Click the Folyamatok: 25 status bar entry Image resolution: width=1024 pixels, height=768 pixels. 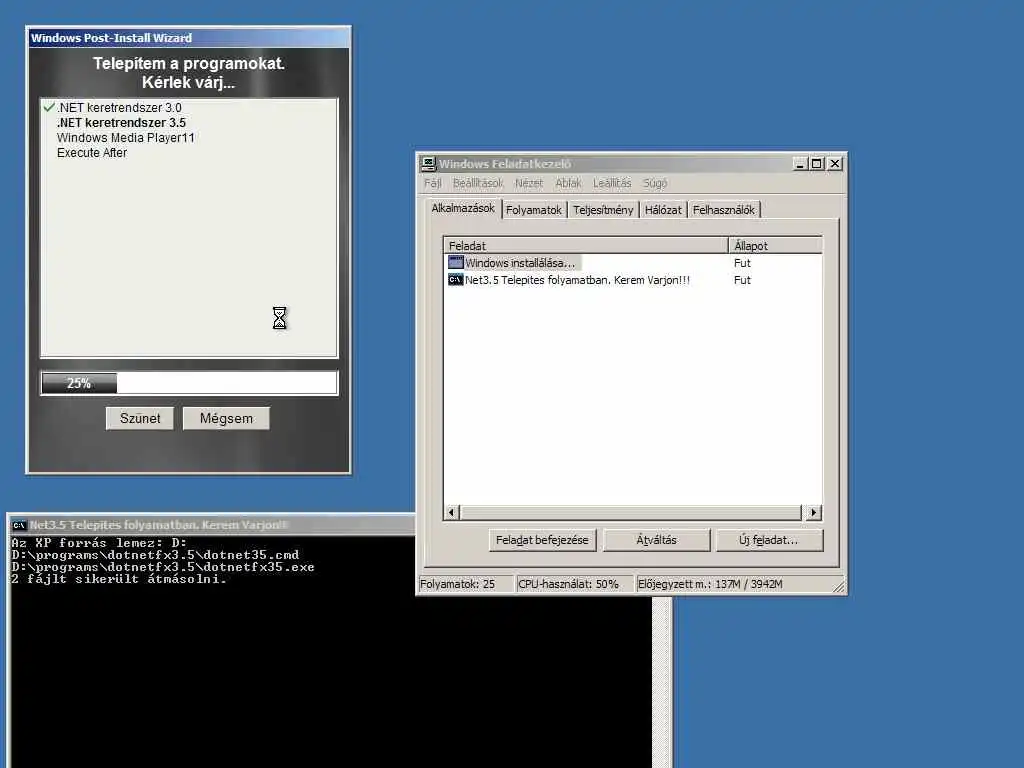point(466,584)
